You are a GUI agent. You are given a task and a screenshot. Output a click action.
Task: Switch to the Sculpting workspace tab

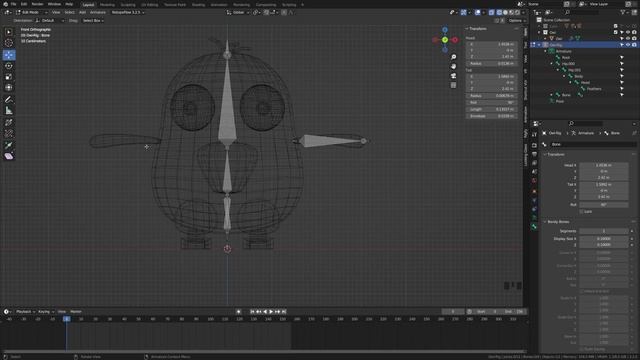[x=128, y=4]
